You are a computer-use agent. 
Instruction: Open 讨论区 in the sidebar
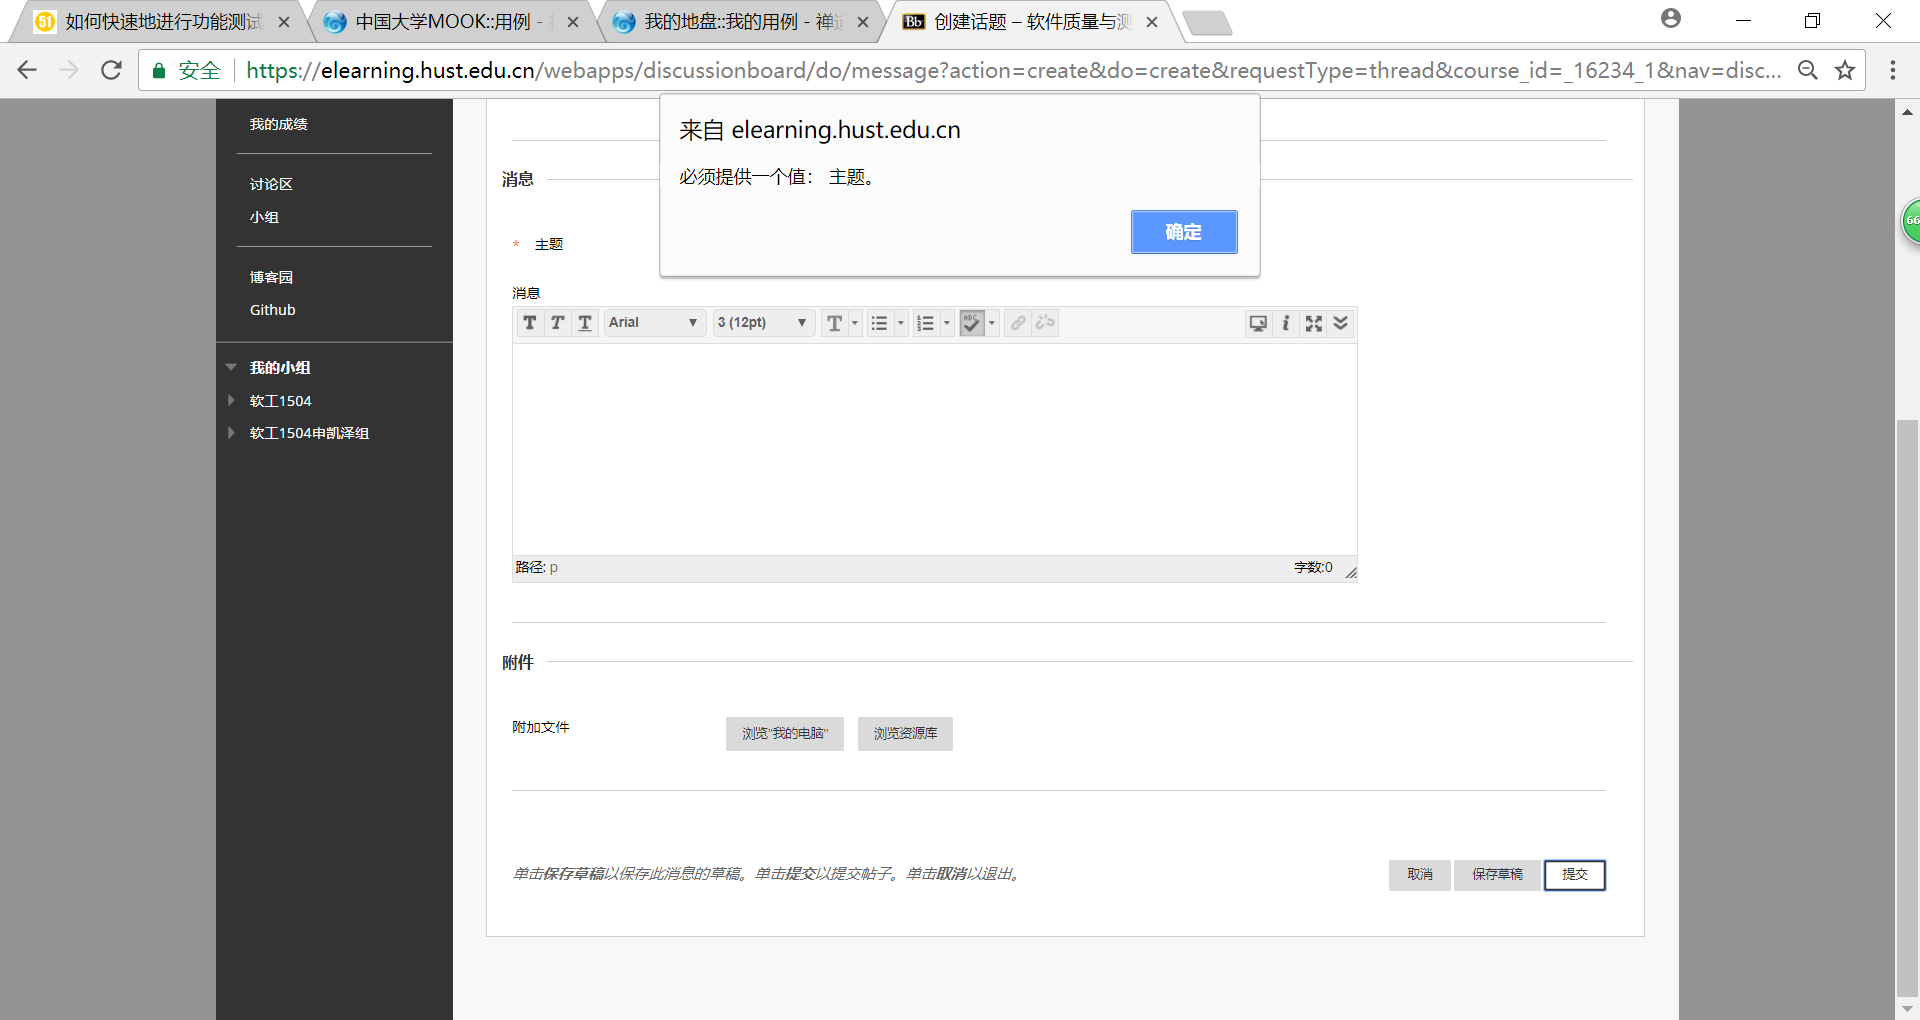271,184
